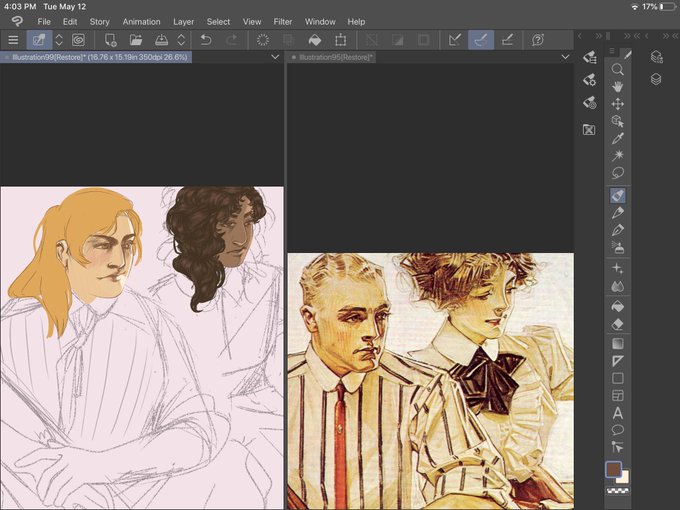The image size is (680, 510).
Task: Select the Frame border panel tool
Action: 618,396
